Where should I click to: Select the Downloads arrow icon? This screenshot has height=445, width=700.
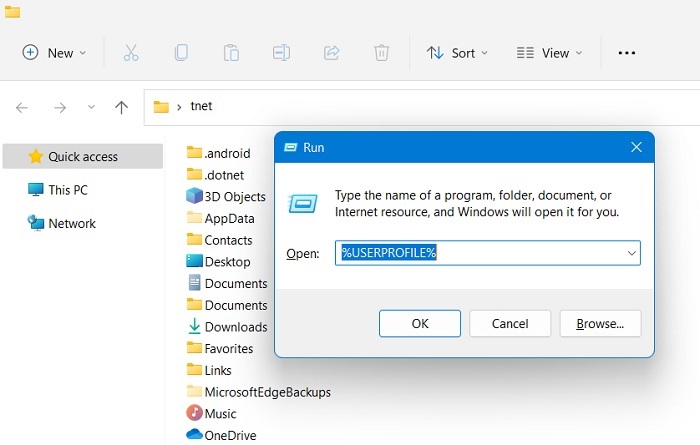[x=194, y=326]
